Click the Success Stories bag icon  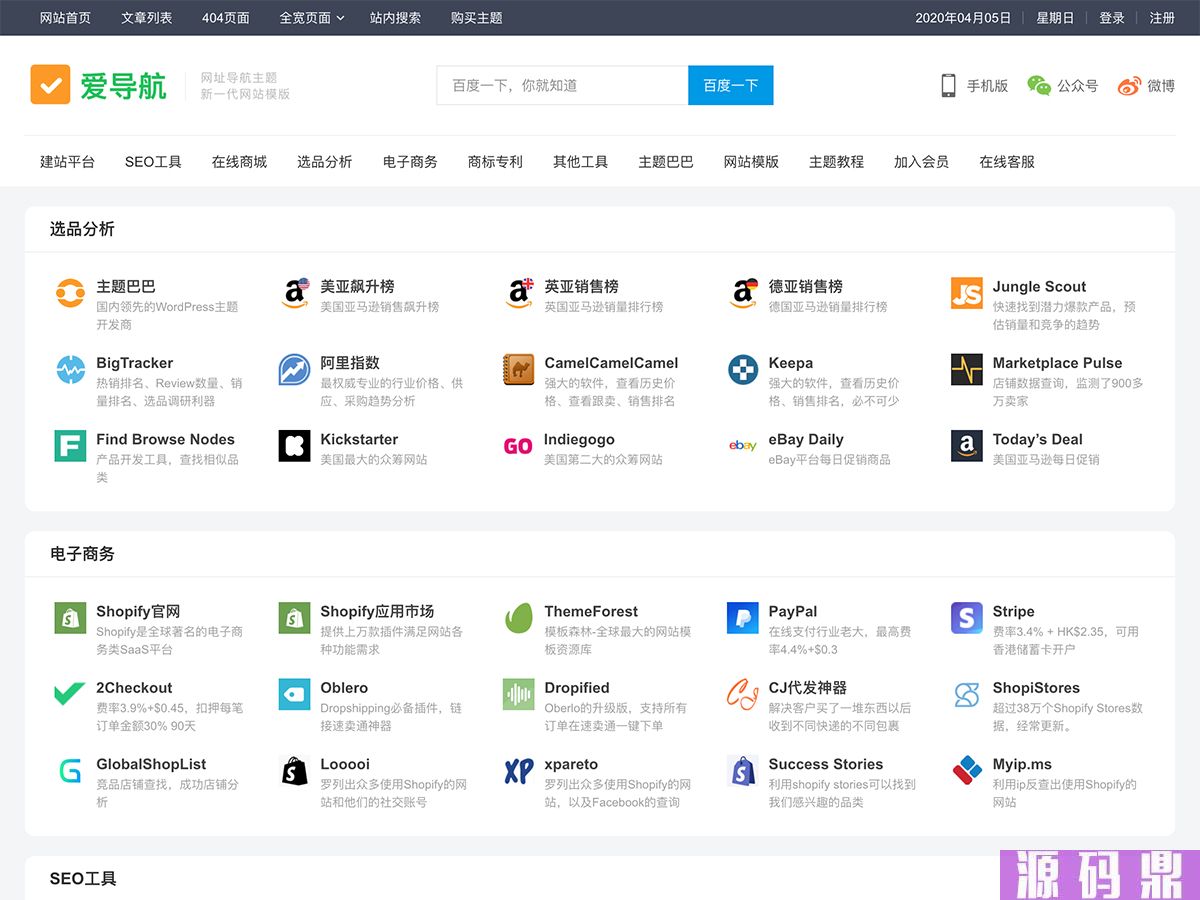(742, 770)
